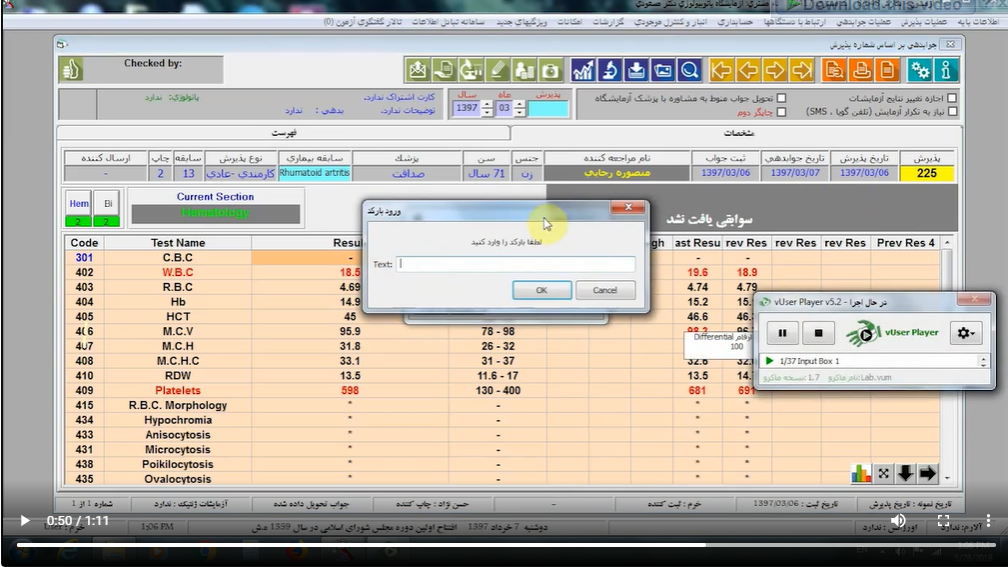Toggle the 'چاپگر دوم' checkbox
The height and width of the screenshot is (567, 1008).
pyautogui.click(x=782, y=112)
